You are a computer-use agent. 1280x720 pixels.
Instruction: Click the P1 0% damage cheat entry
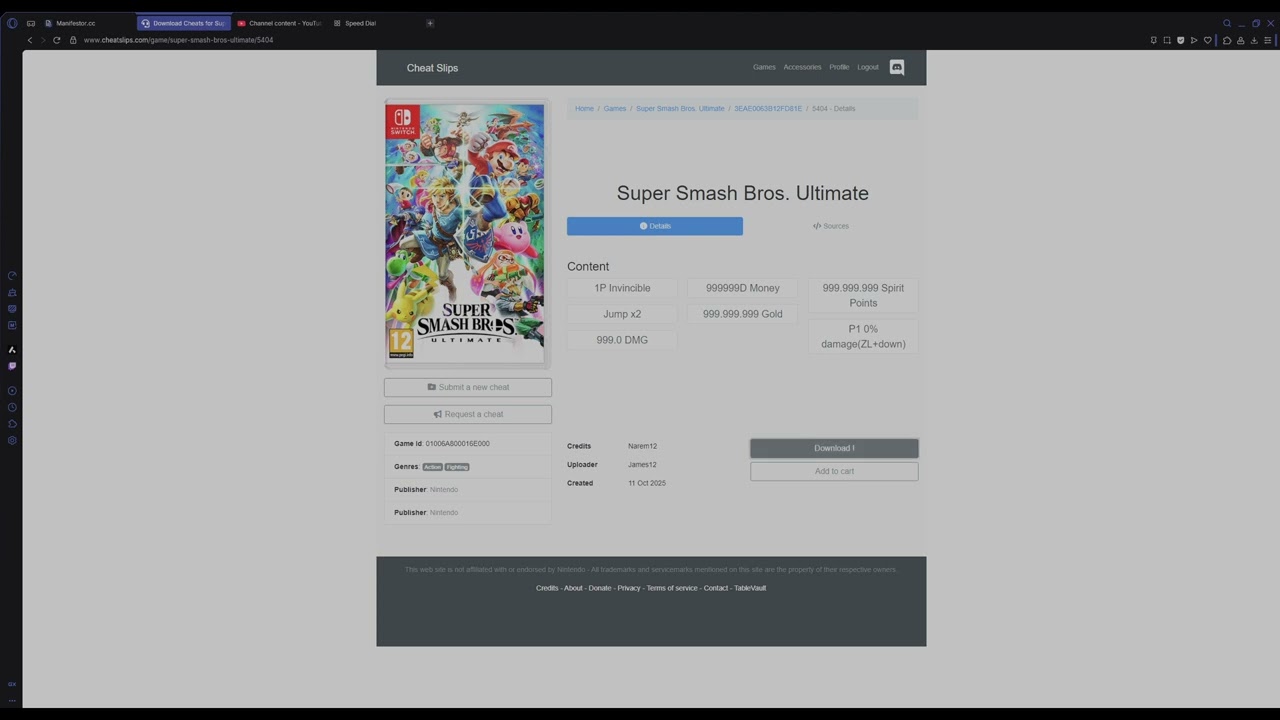click(x=863, y=336)
